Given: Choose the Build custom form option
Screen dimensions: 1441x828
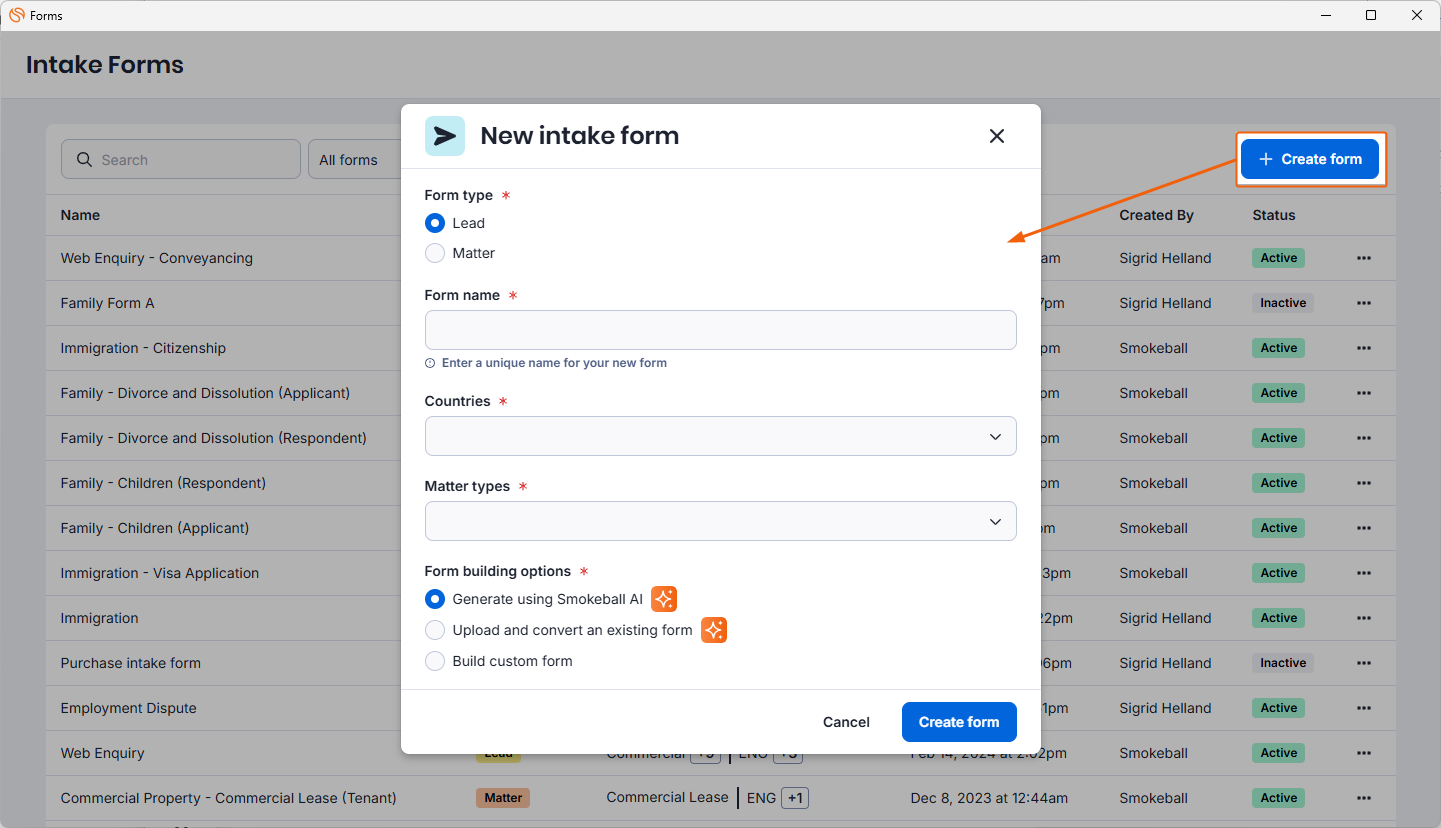Looking at the screenshot, I should pyautogui.click(x=435, y=661).
